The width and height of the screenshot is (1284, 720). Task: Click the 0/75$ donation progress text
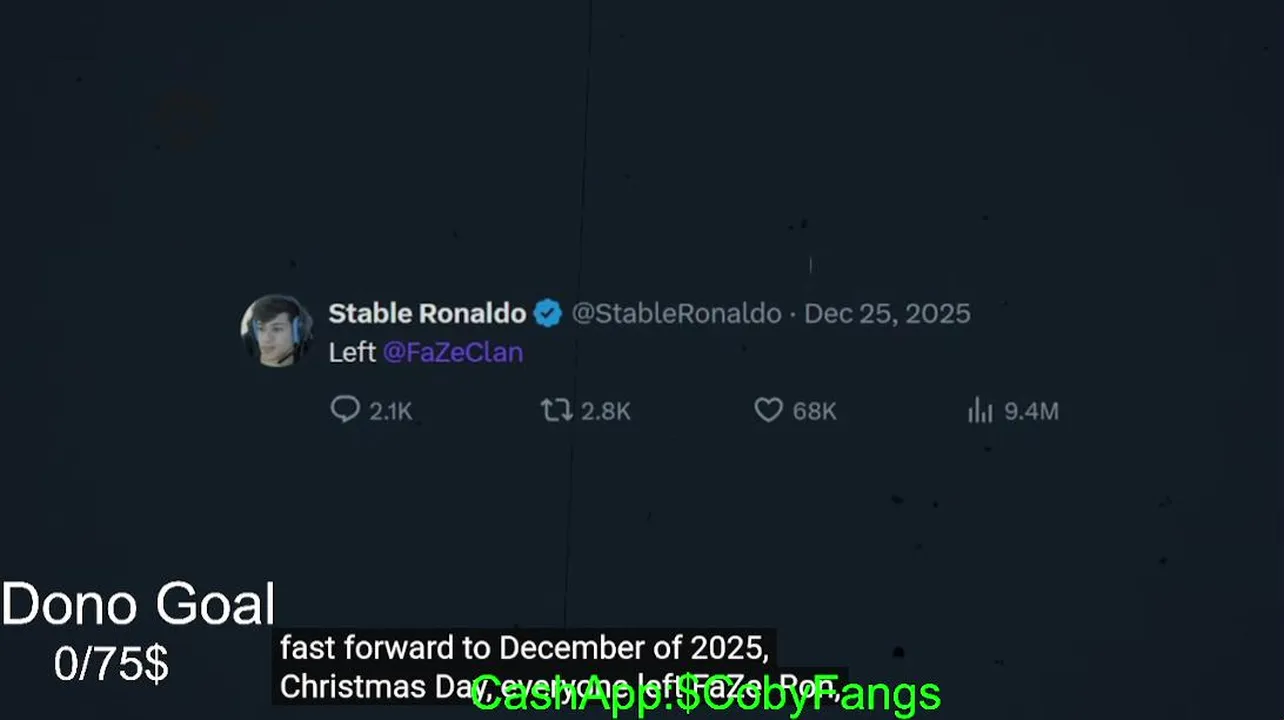tap(111, 664)
